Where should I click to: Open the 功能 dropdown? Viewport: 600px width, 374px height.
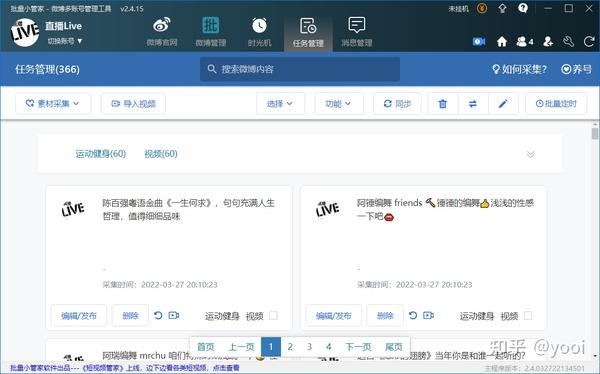pyautogui.click(x=339, y=103)
